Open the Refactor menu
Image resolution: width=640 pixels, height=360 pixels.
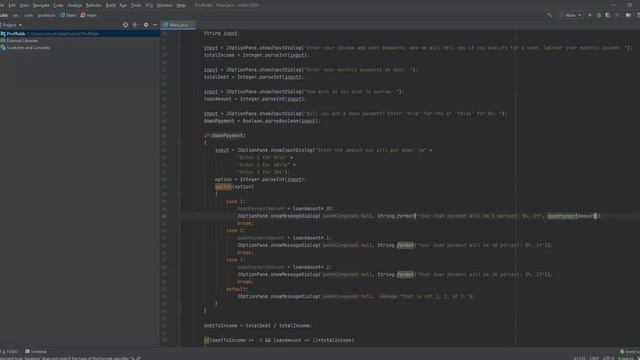point(93,5)
